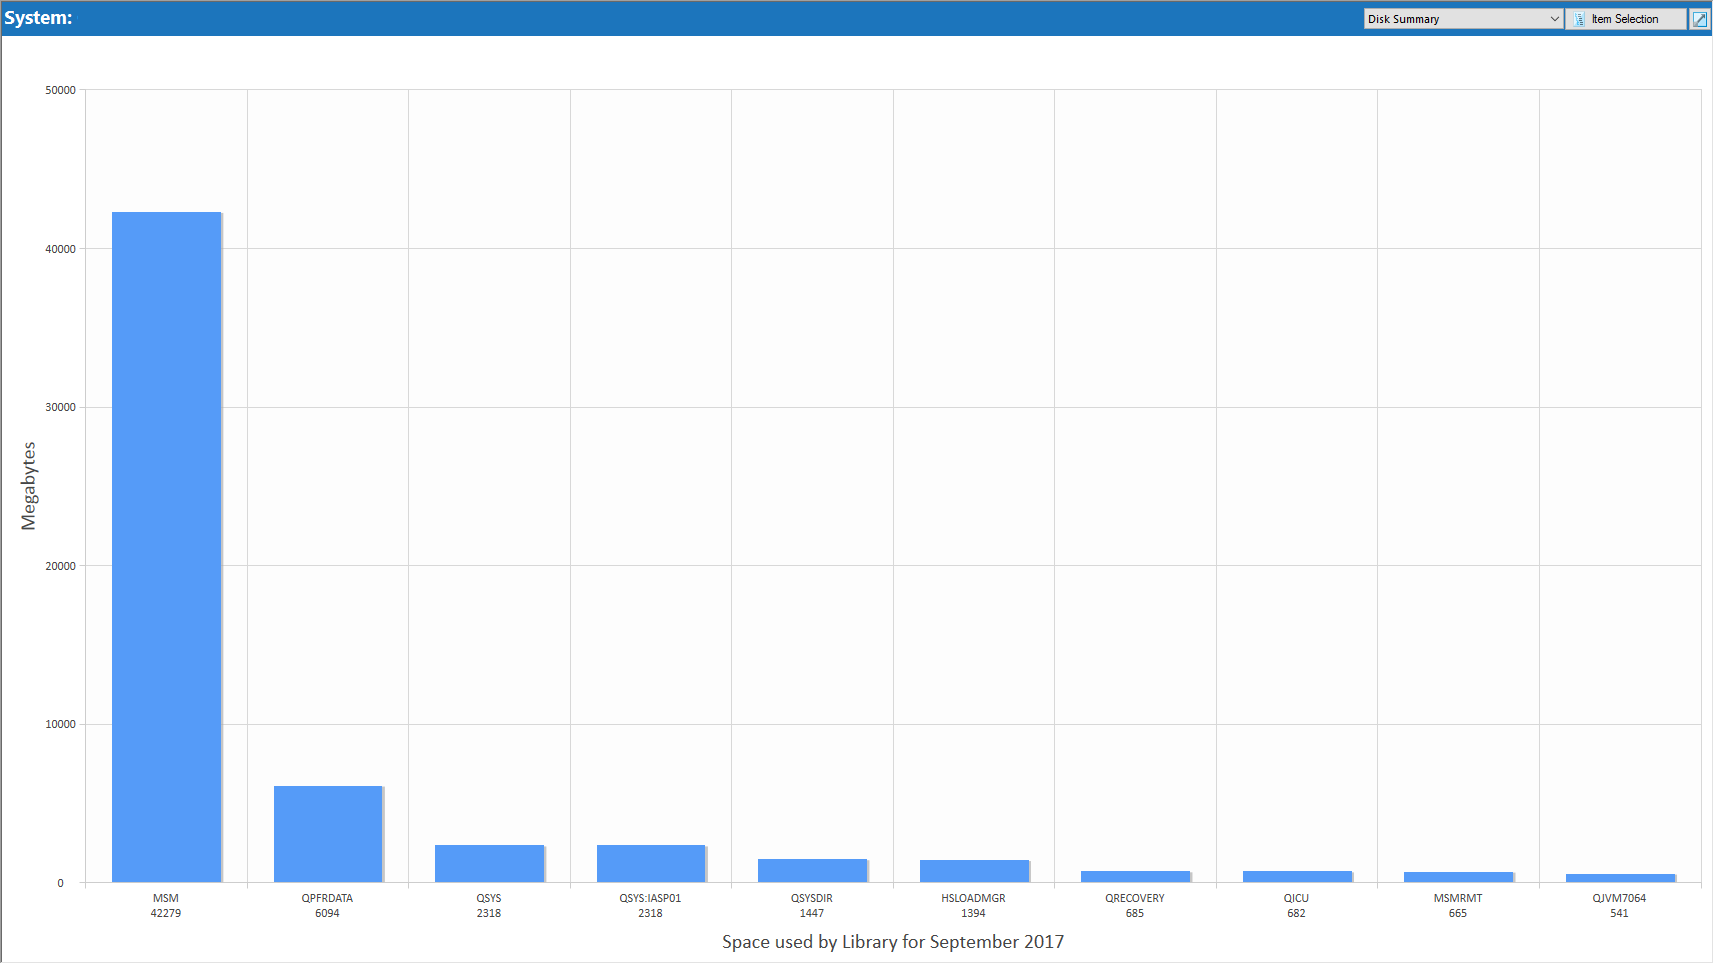1714x964 pixels.
Task: Click the Item Selection button
Action: 1625,19
